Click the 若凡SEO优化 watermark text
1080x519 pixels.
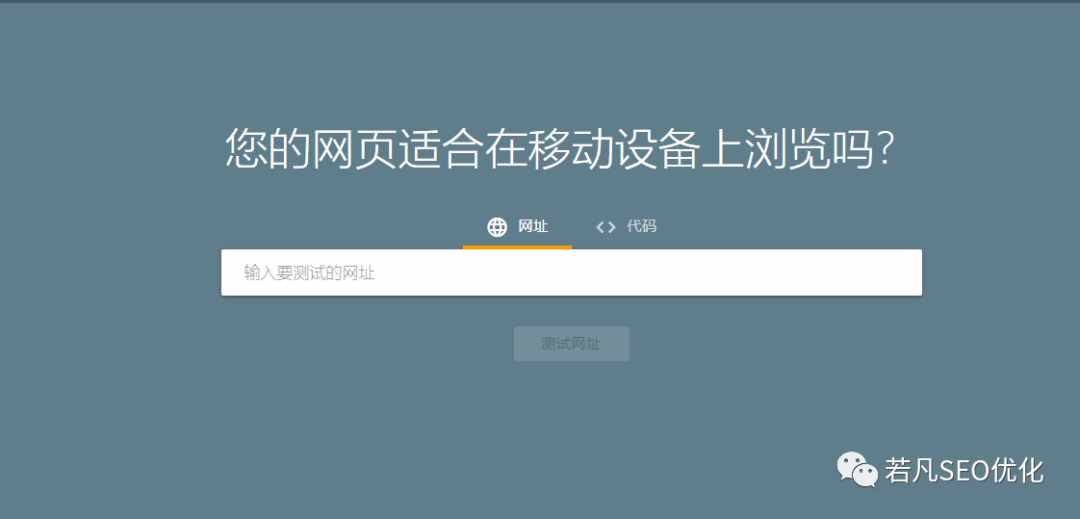click(x=964, y=470)
